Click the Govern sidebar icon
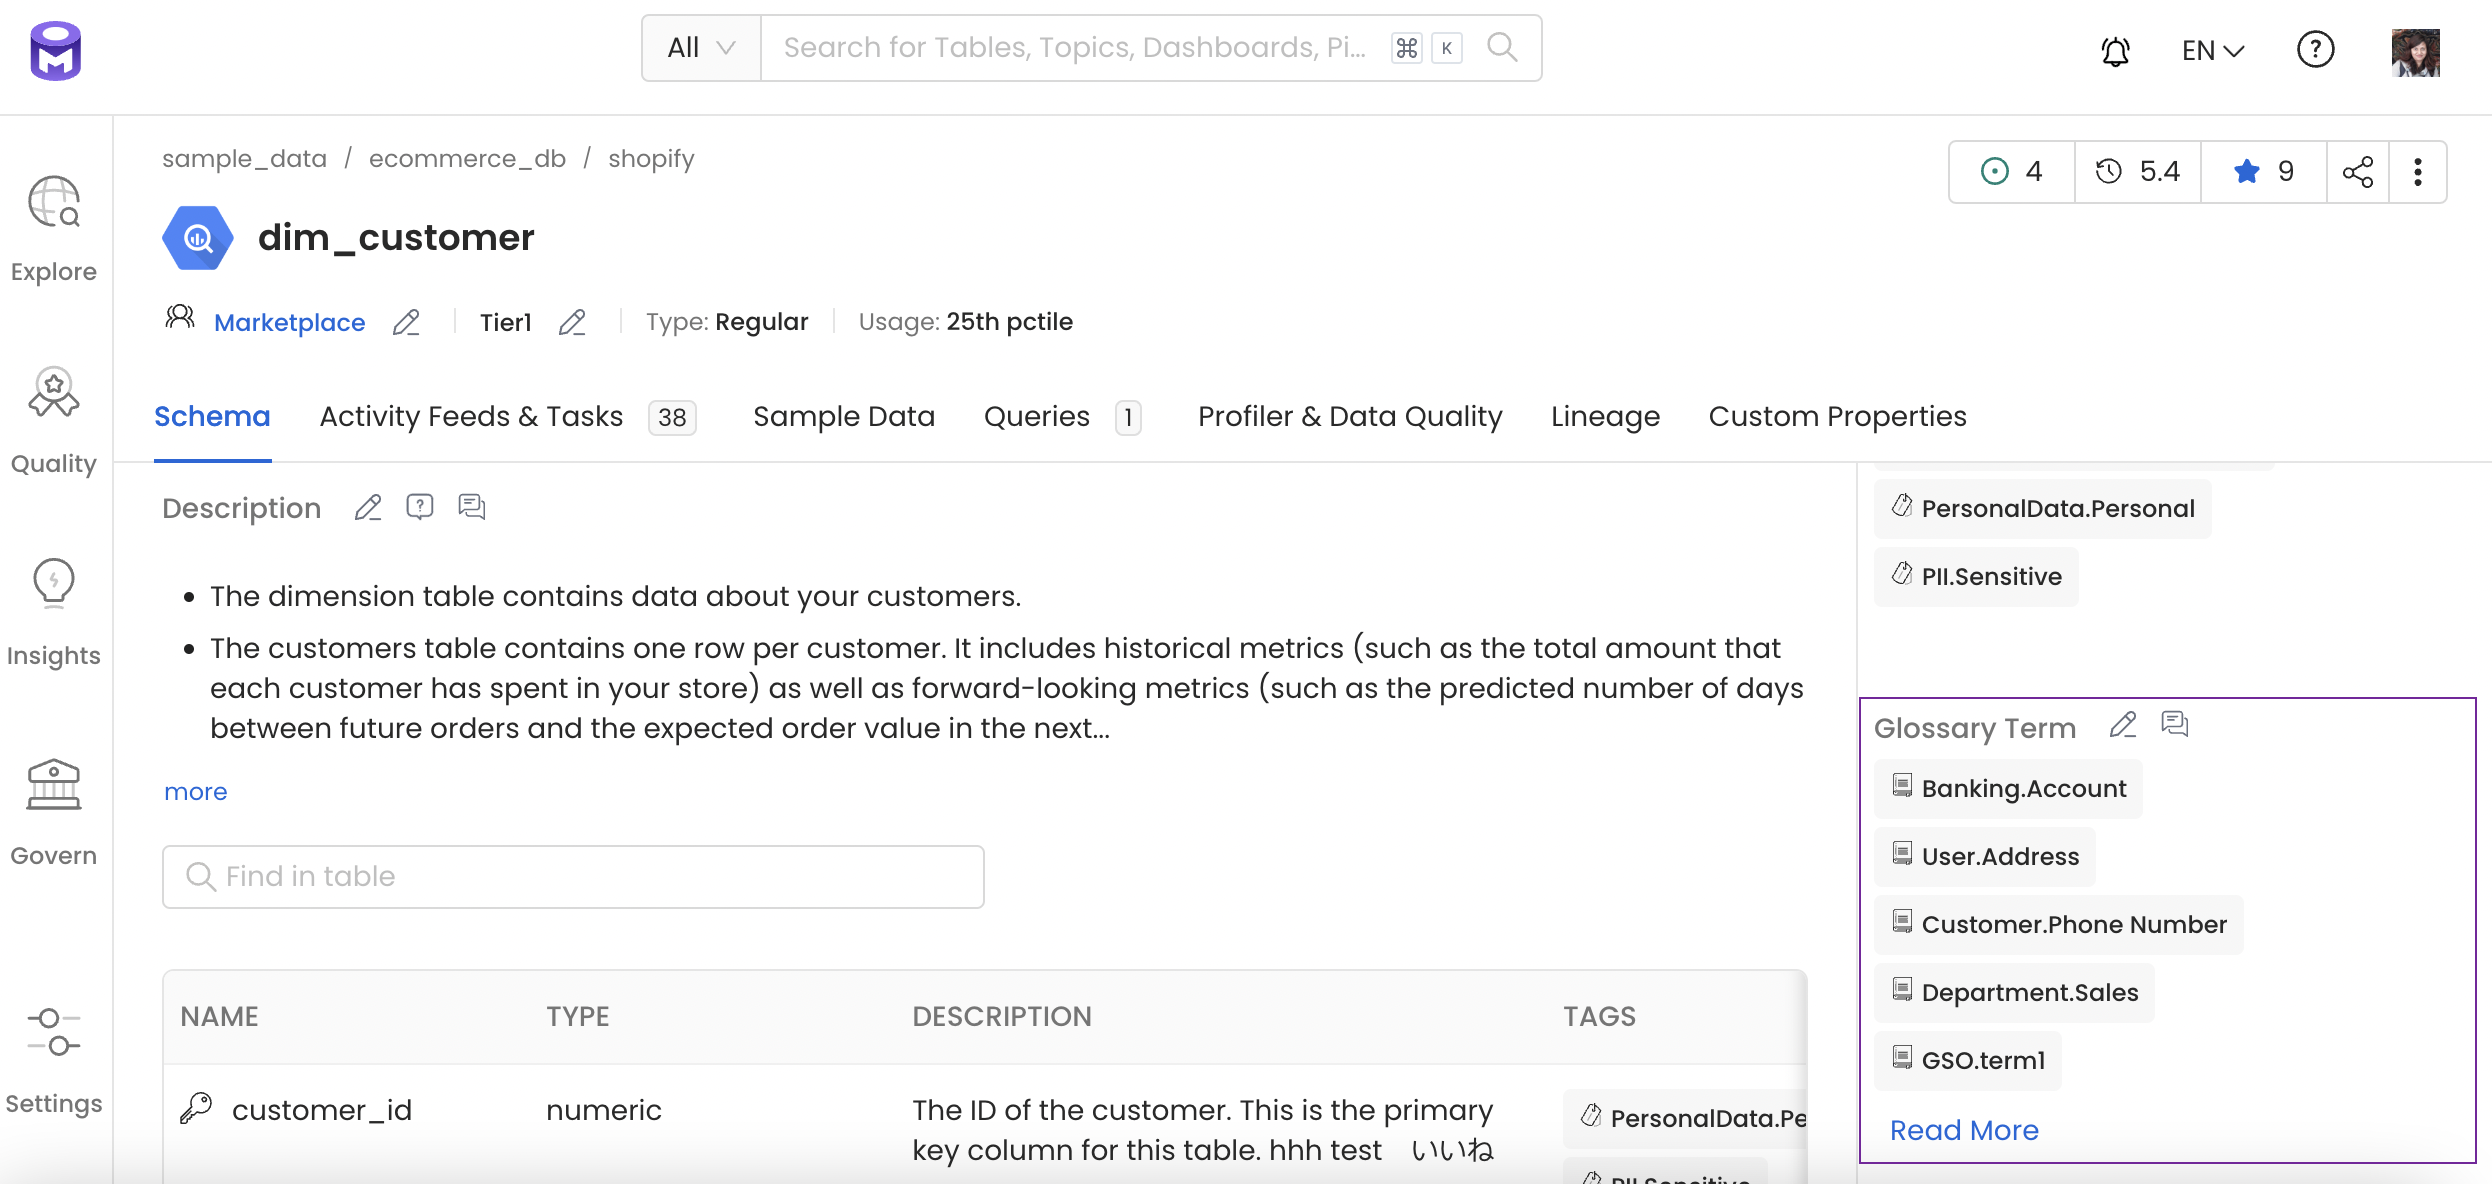 coord(56,787)
